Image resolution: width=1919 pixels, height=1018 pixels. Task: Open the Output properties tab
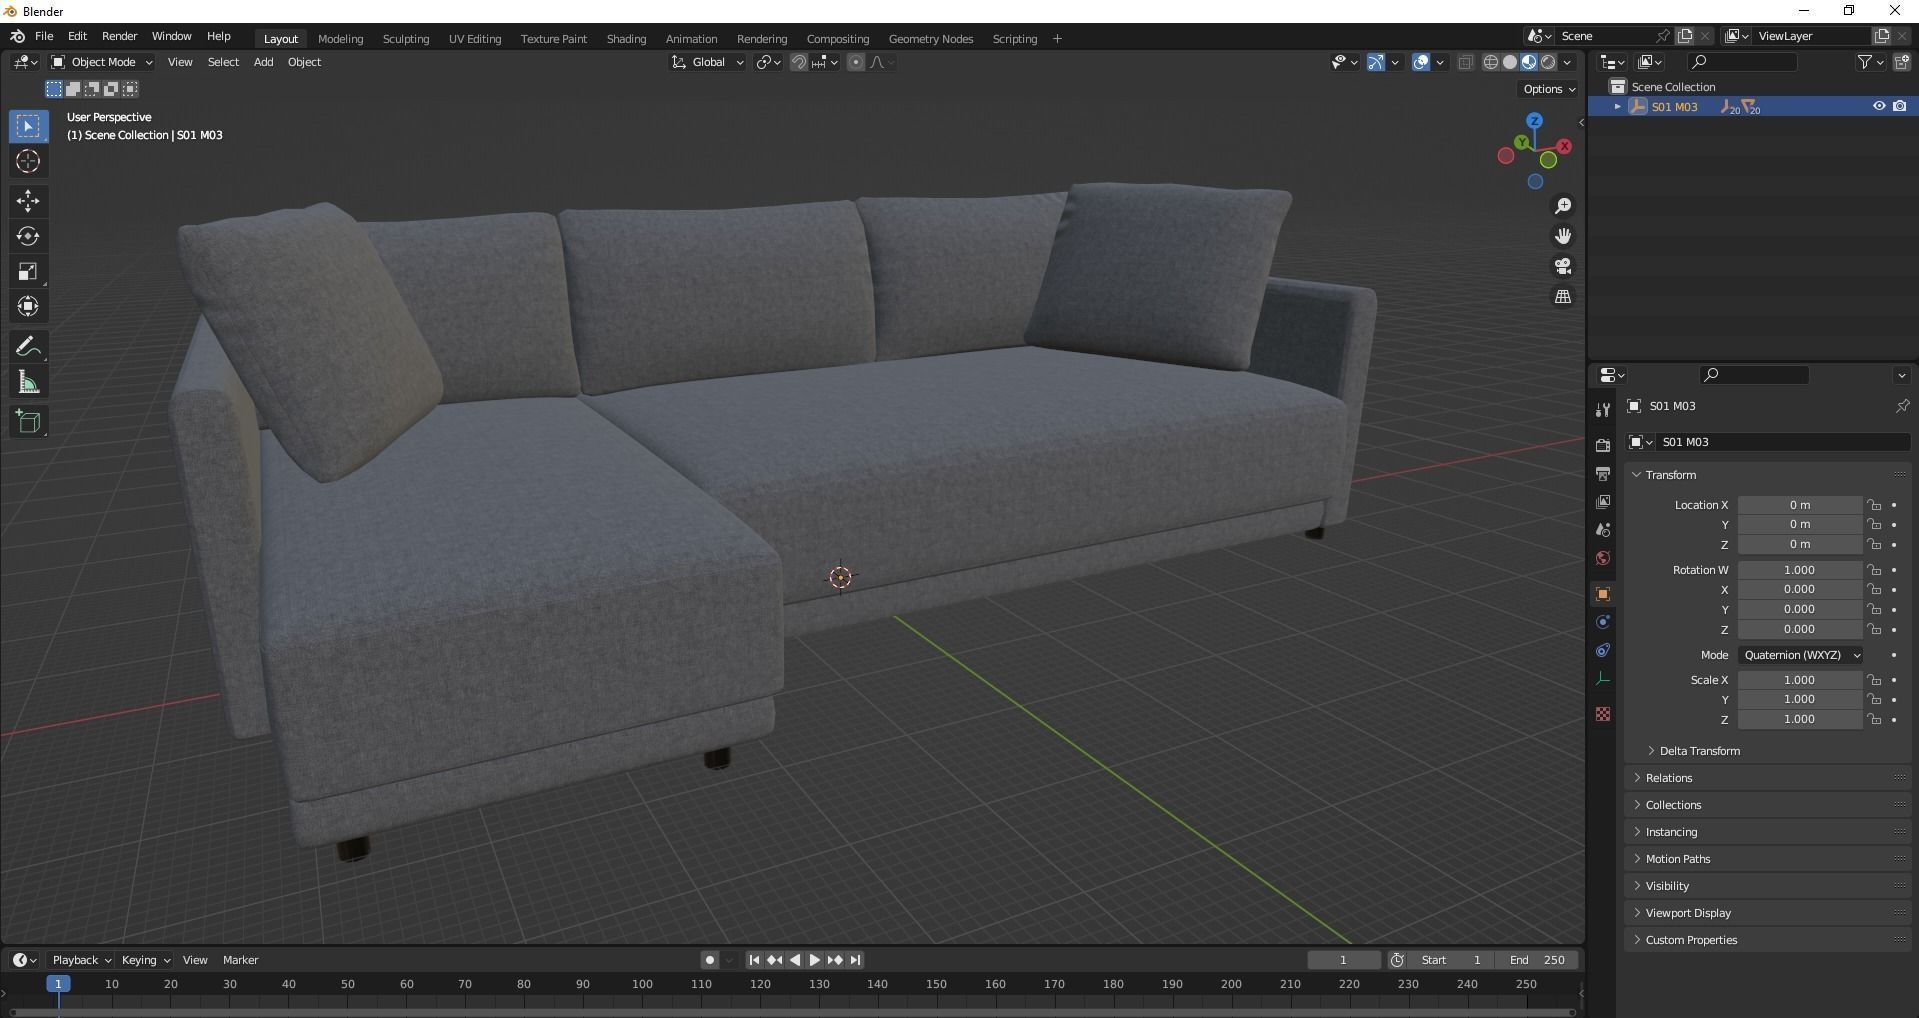(1603, 473)
